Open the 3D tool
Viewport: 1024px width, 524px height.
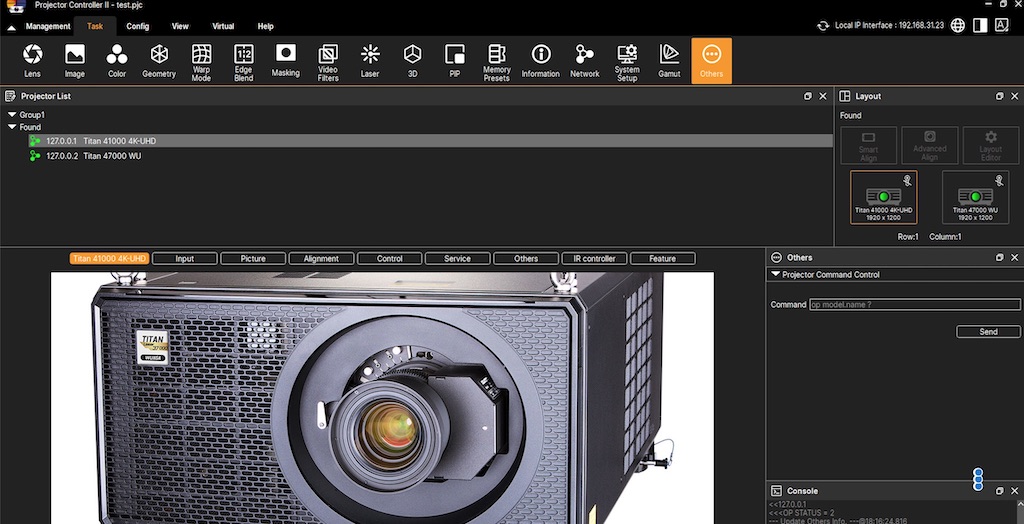(x=412, y=61)
